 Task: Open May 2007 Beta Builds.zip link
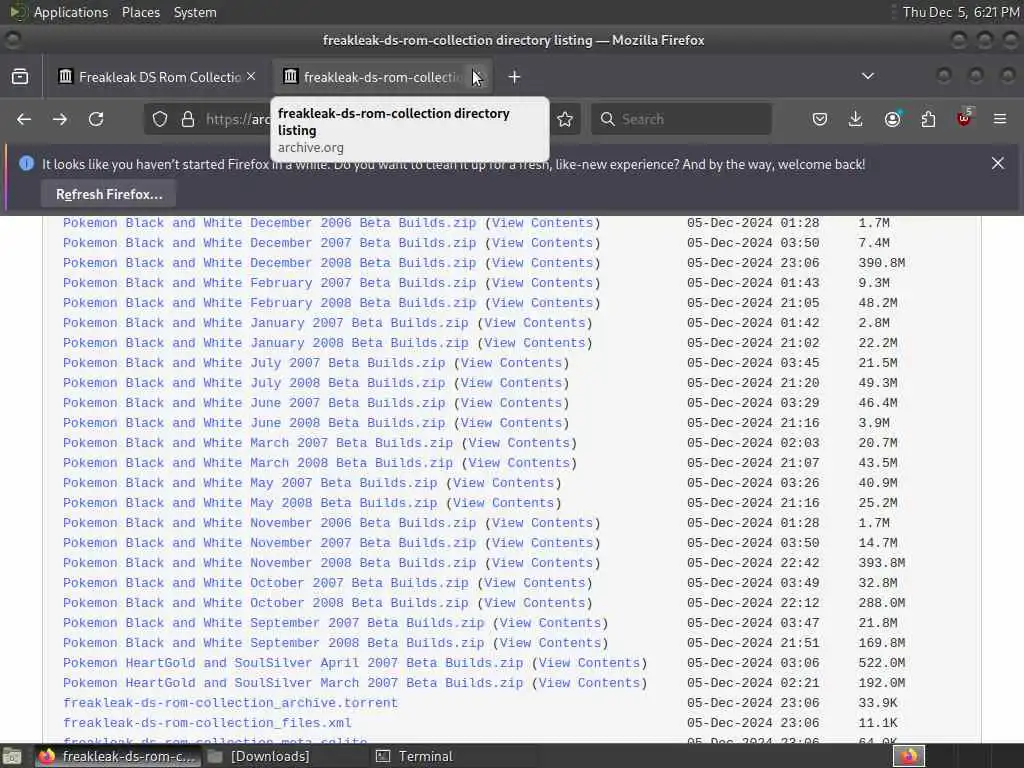tap(249, 483)
